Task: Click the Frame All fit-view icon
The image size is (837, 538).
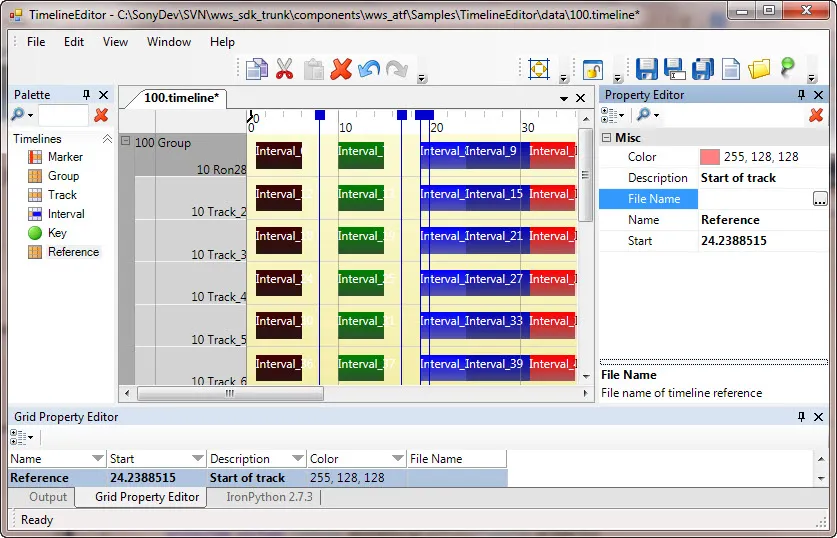Action: pos(539,69)
